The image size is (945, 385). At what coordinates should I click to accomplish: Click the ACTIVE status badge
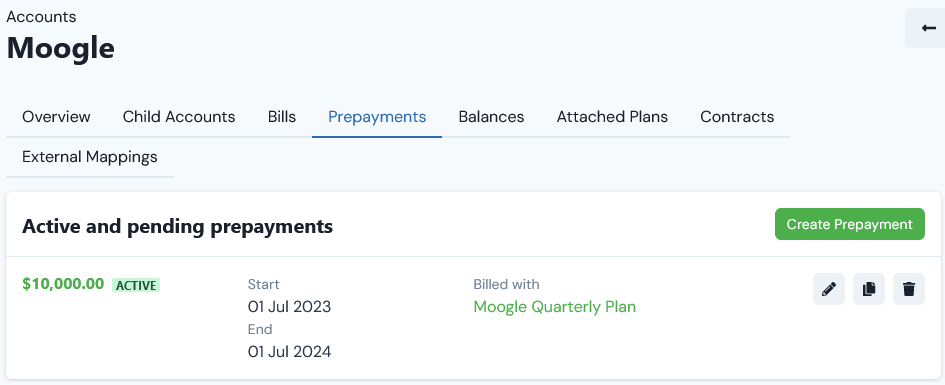pos(136,285)
